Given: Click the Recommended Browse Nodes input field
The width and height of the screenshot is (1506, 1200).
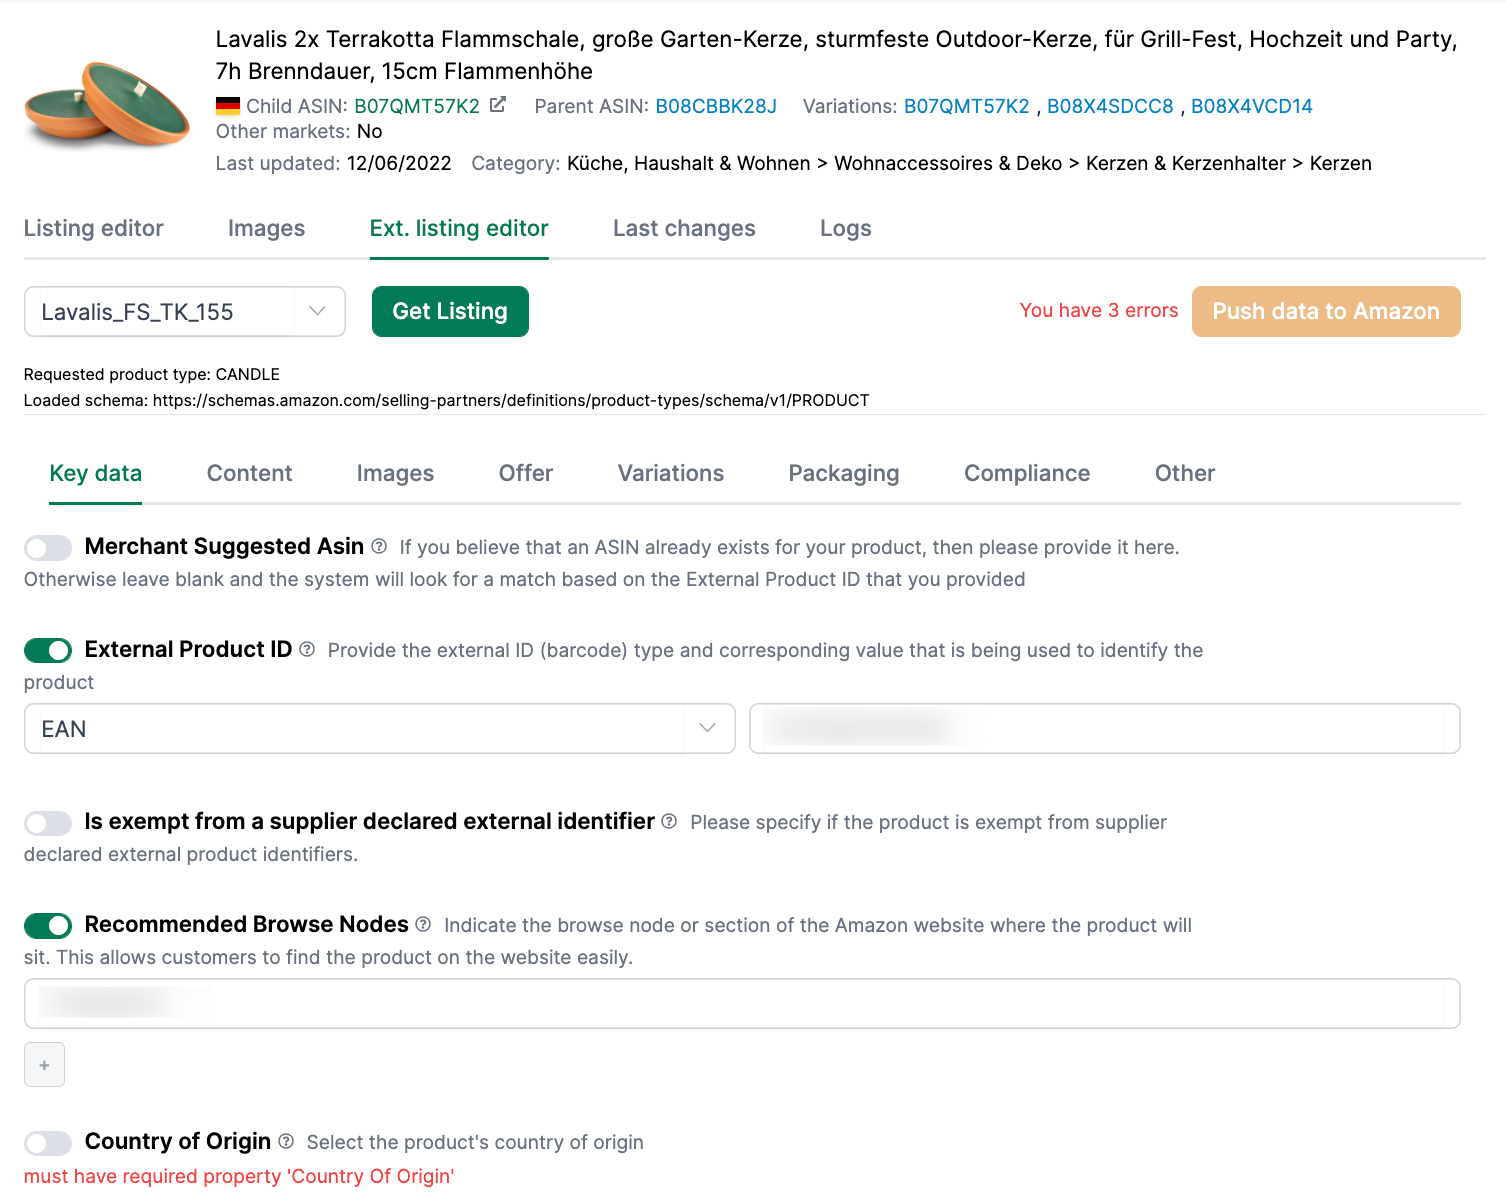Looking at the screenshot, I should (x=742, y=1003).
